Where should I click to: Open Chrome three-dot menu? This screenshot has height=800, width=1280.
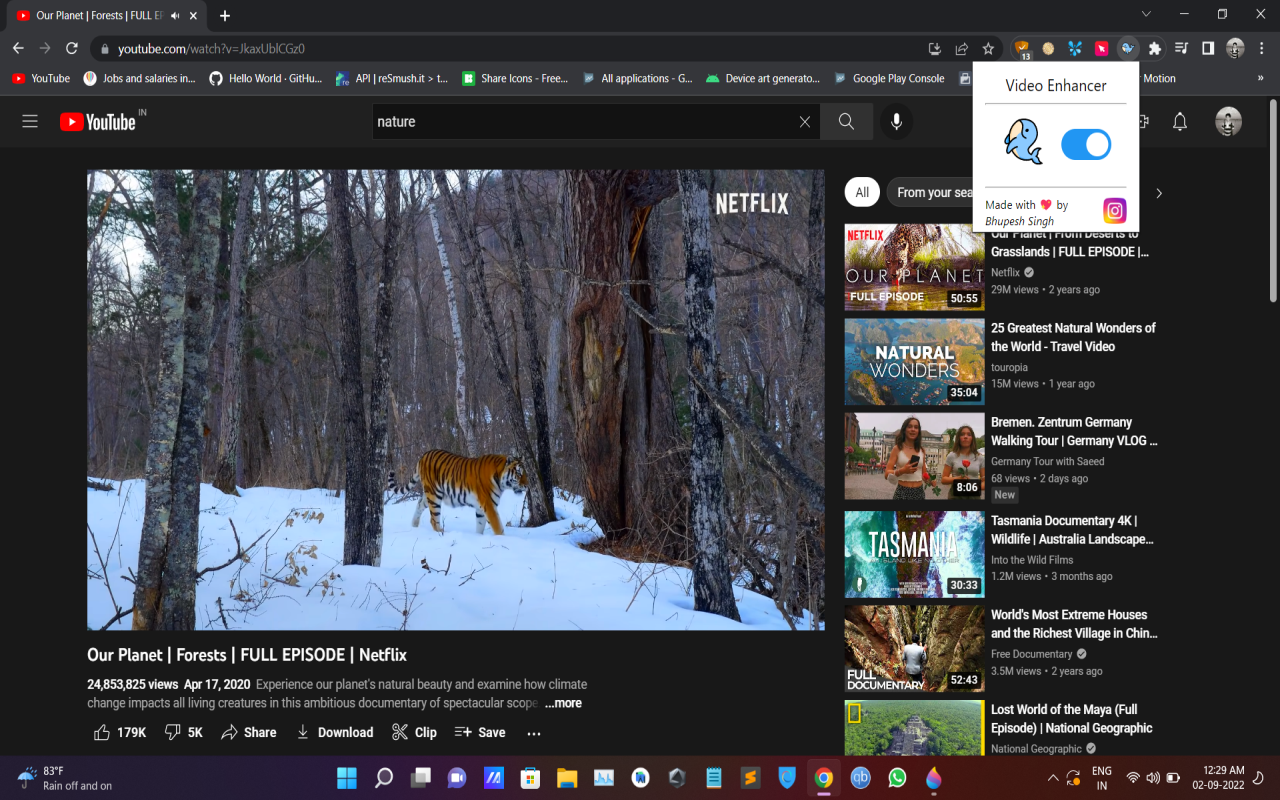(x=1262, y=48)
